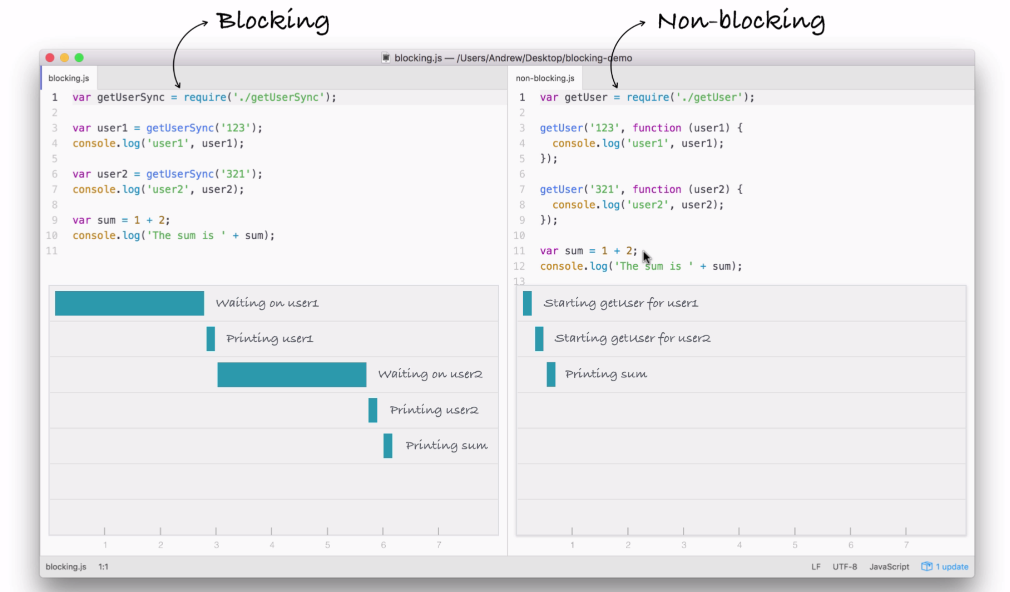1010x592 pixels.
Task: Click the bar beside 'Starting getUser for user2'
Action: coord(539,339)
